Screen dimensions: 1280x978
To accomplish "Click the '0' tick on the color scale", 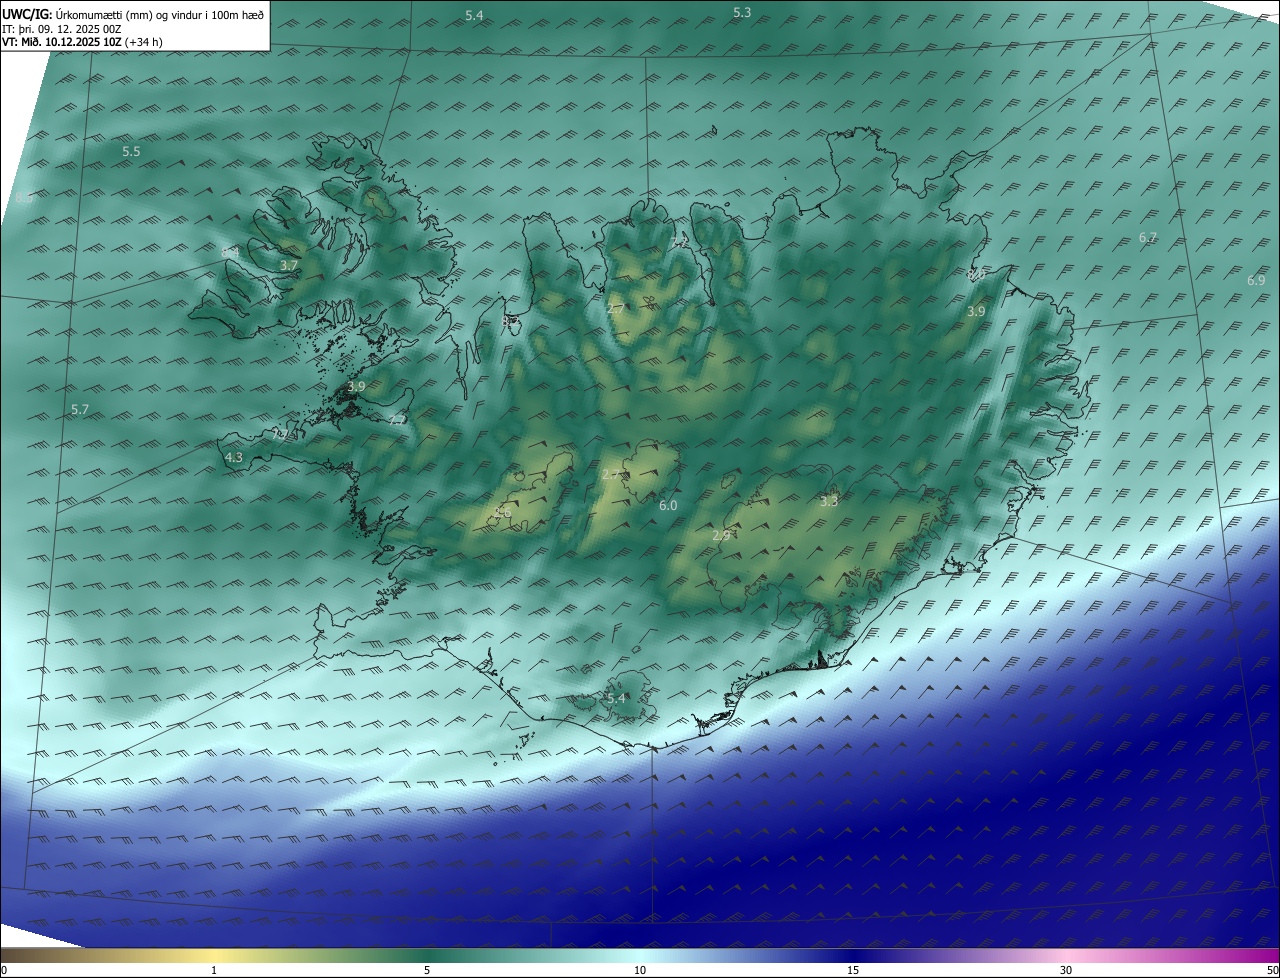I will [4, 970].
